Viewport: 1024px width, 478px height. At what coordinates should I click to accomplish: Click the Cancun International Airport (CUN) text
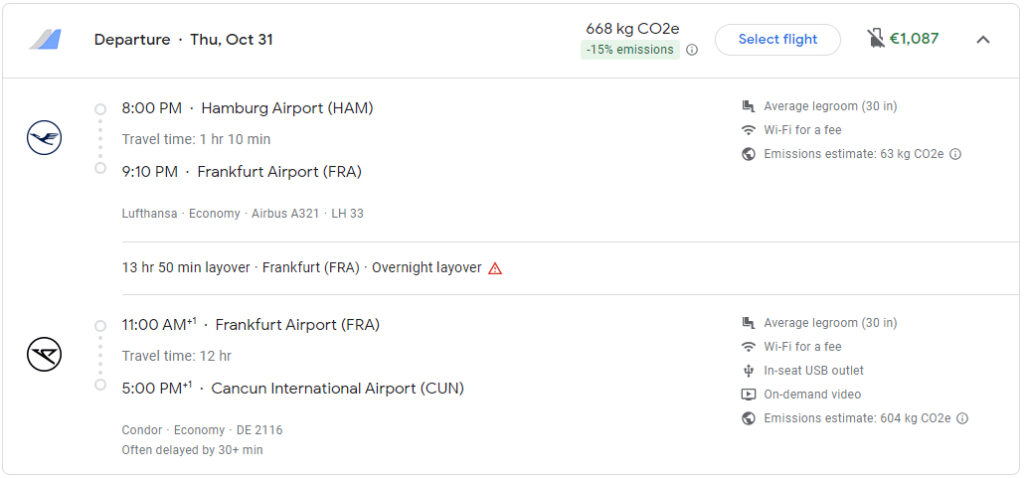click(338, 388)
